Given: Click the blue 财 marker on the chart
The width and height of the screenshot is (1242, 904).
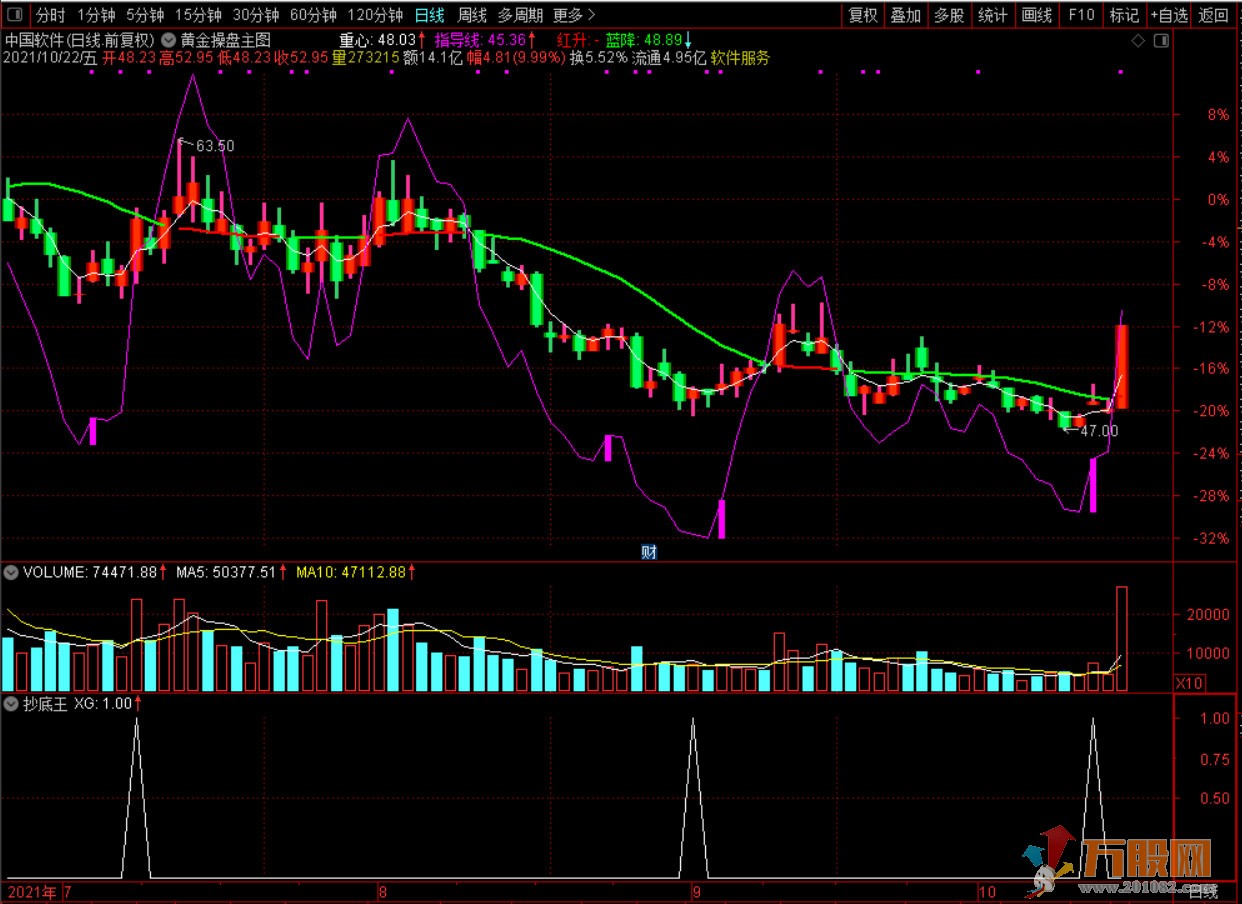Looking at the screenshot, I should [649, 551].
